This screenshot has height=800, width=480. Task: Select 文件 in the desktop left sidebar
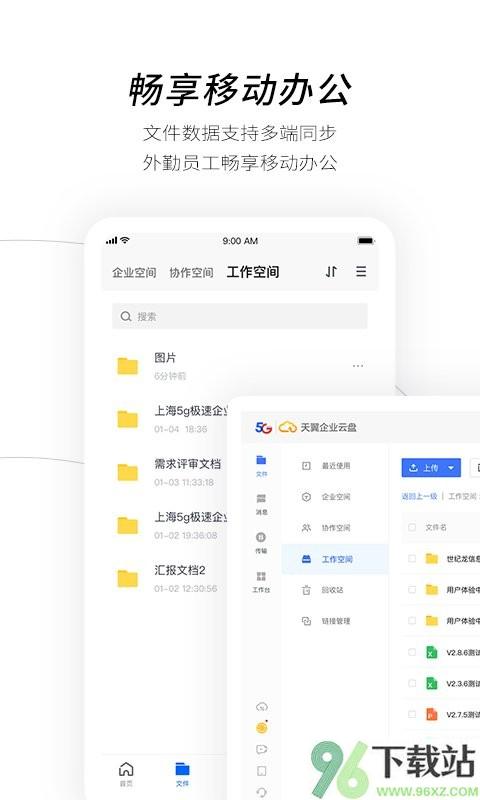click(261, 465)
